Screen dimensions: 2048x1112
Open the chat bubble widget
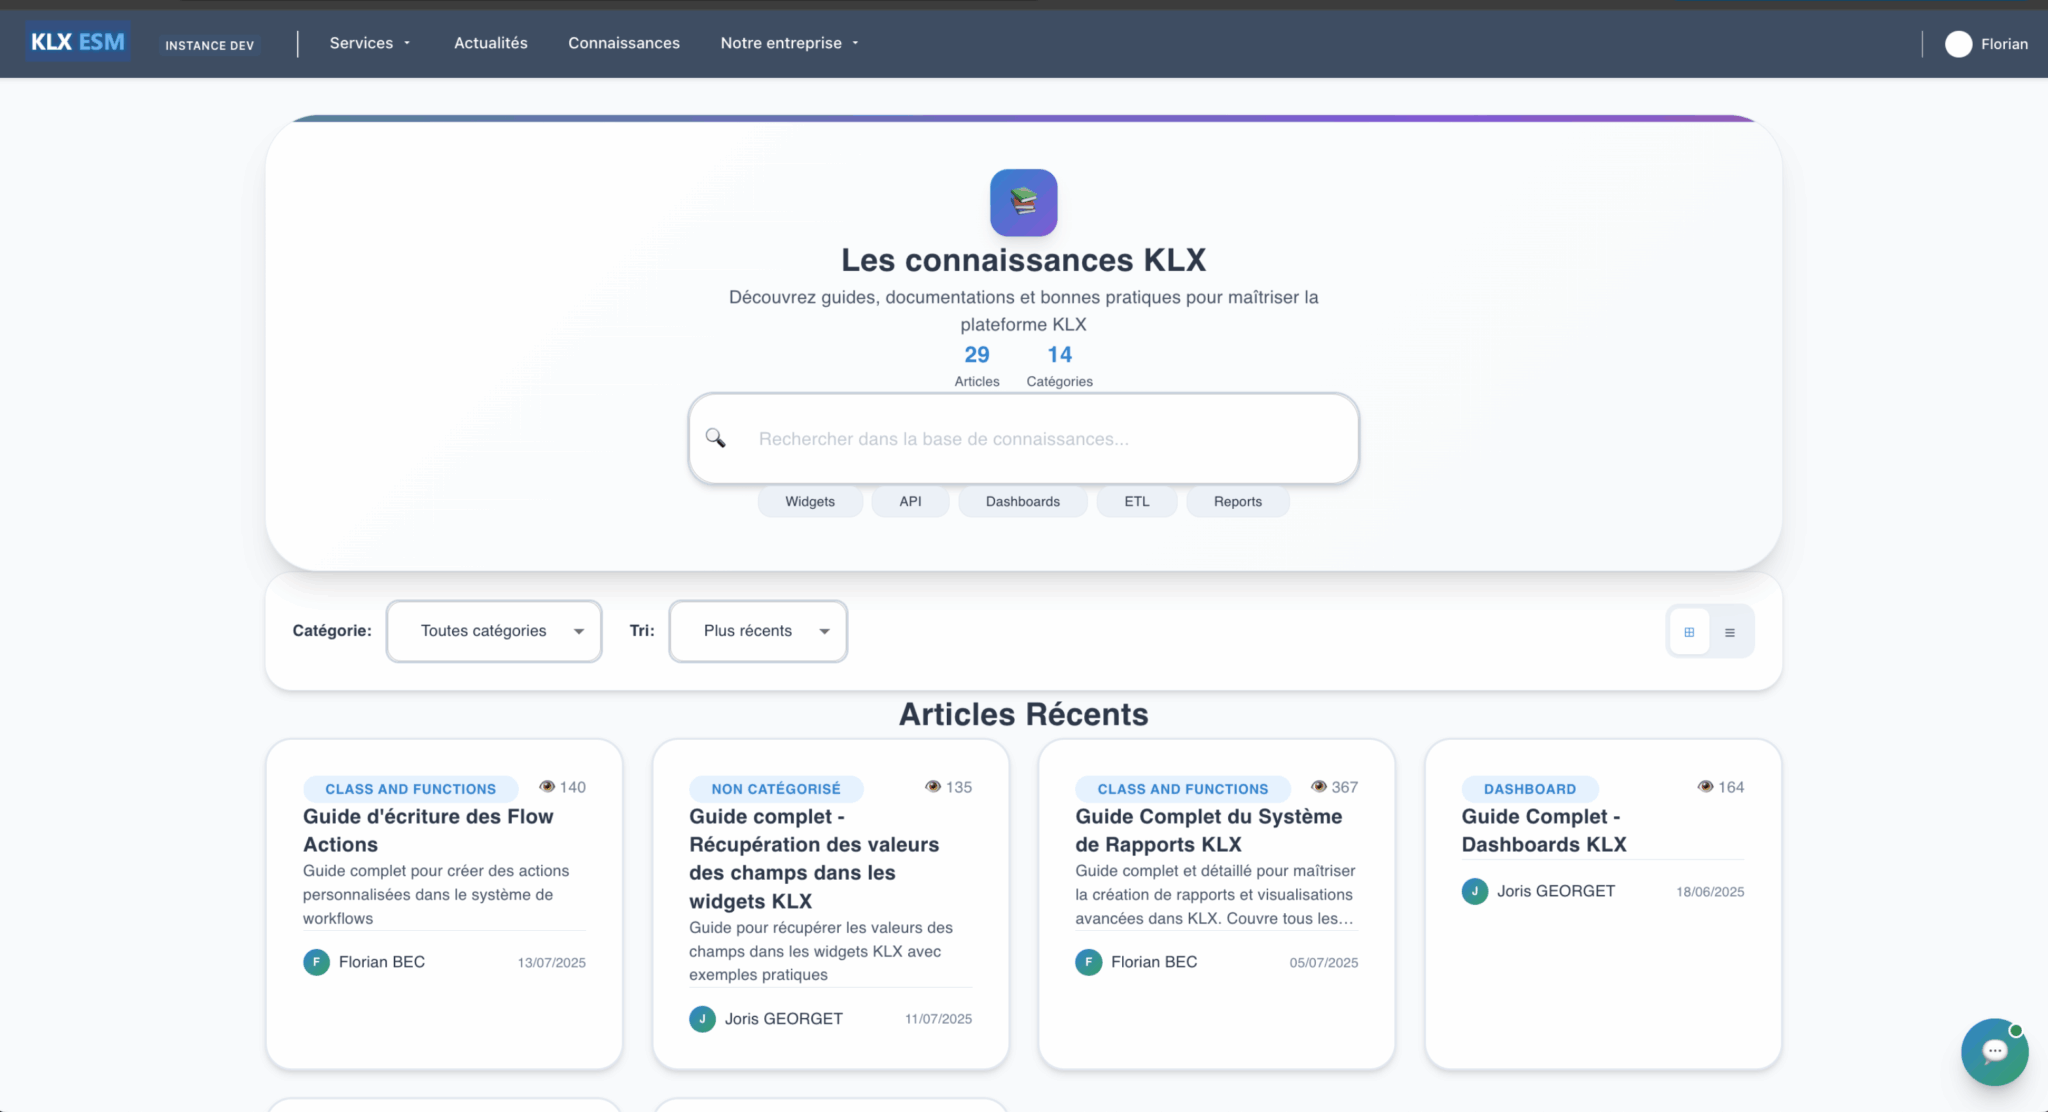[x=1994, y=1052]
